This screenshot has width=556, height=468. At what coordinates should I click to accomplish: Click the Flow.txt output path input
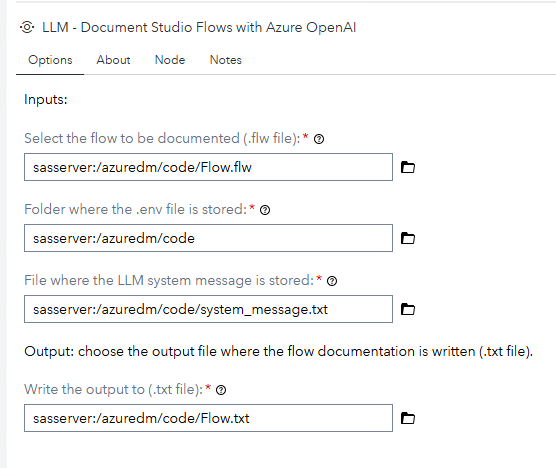(208, 418)
